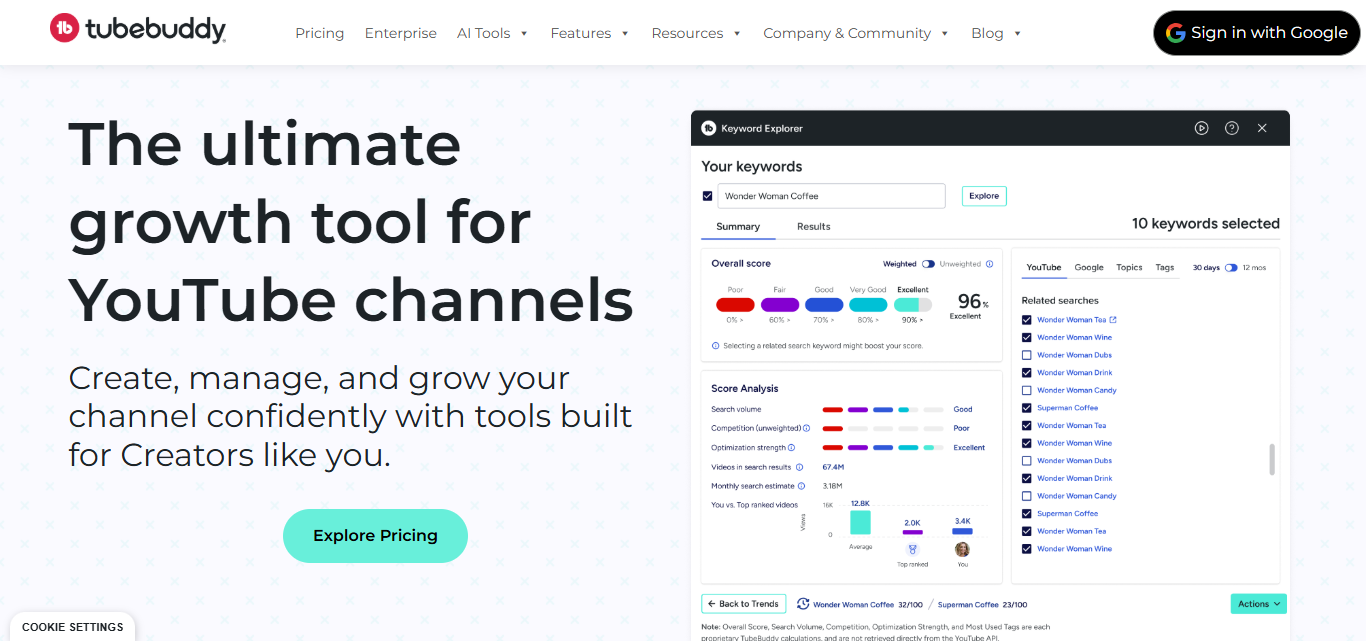Click the Wonder Woman Coffee keyword input field
The width and height of the screenshot is (1366, 641).
(831, 196)
